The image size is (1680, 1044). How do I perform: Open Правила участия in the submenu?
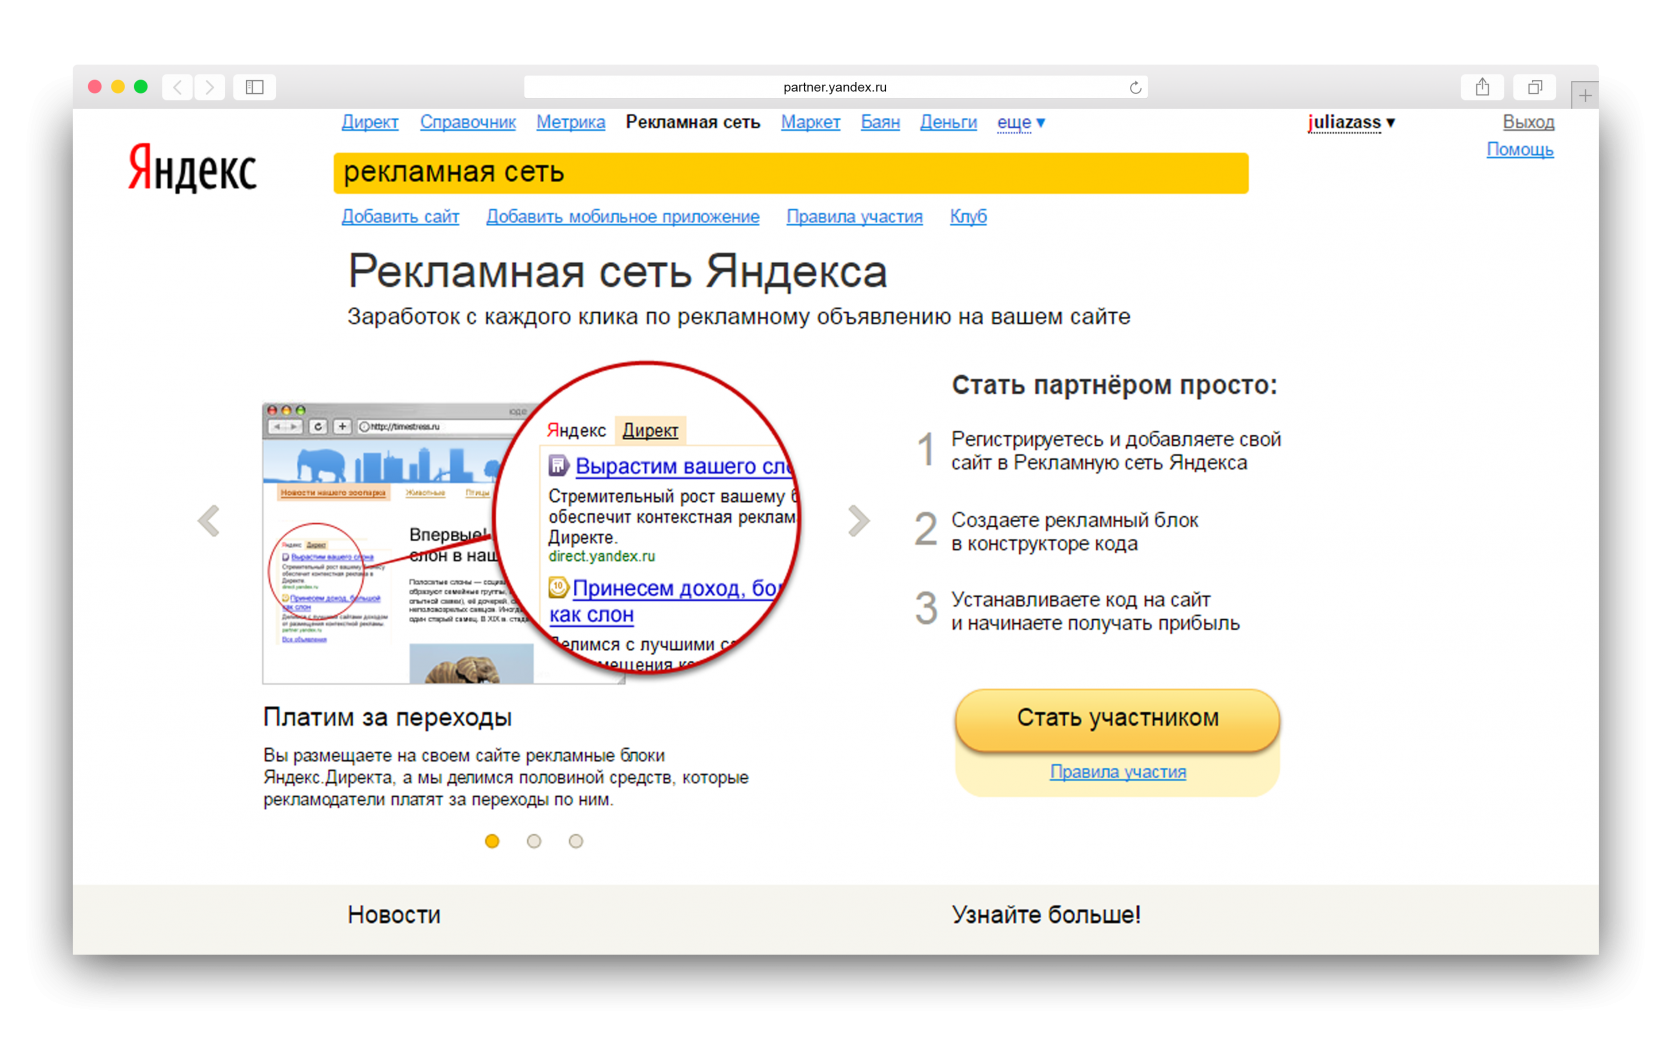click(854, 217)
